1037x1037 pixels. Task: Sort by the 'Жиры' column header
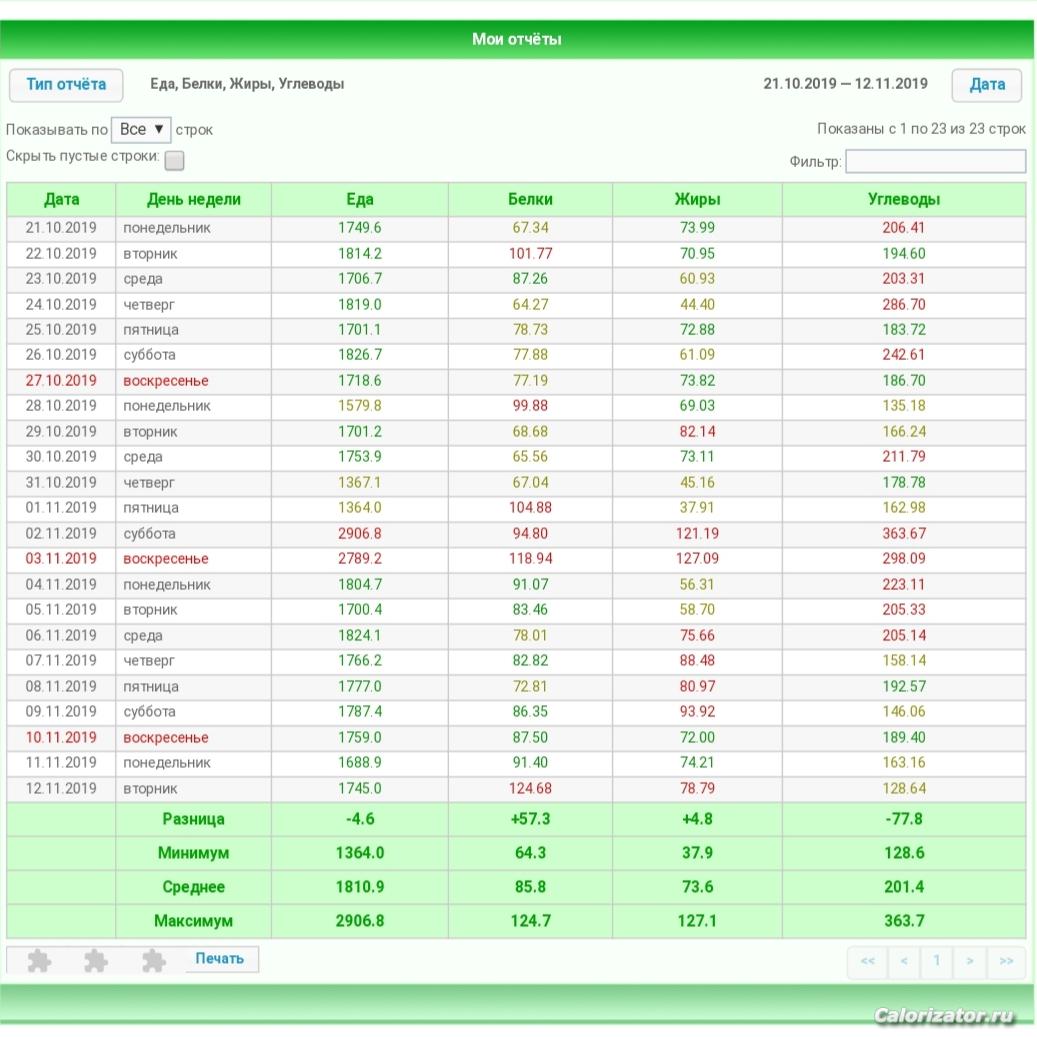(x=697, y=198)
